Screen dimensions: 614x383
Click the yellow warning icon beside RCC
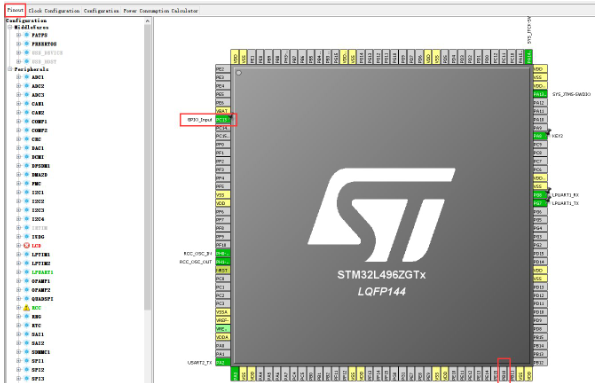[x=27, y=307]
